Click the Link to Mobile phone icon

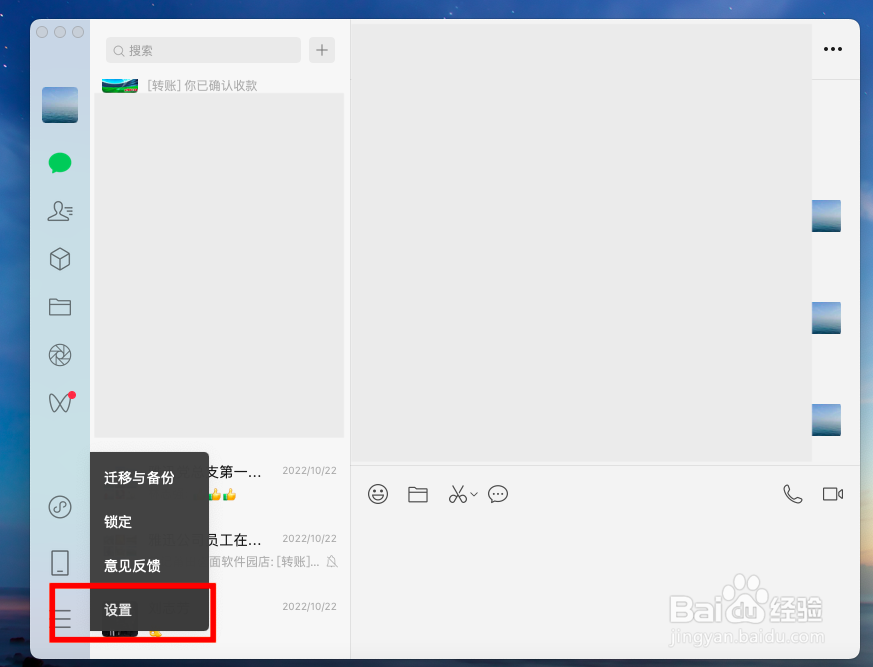tap(59, 562)
